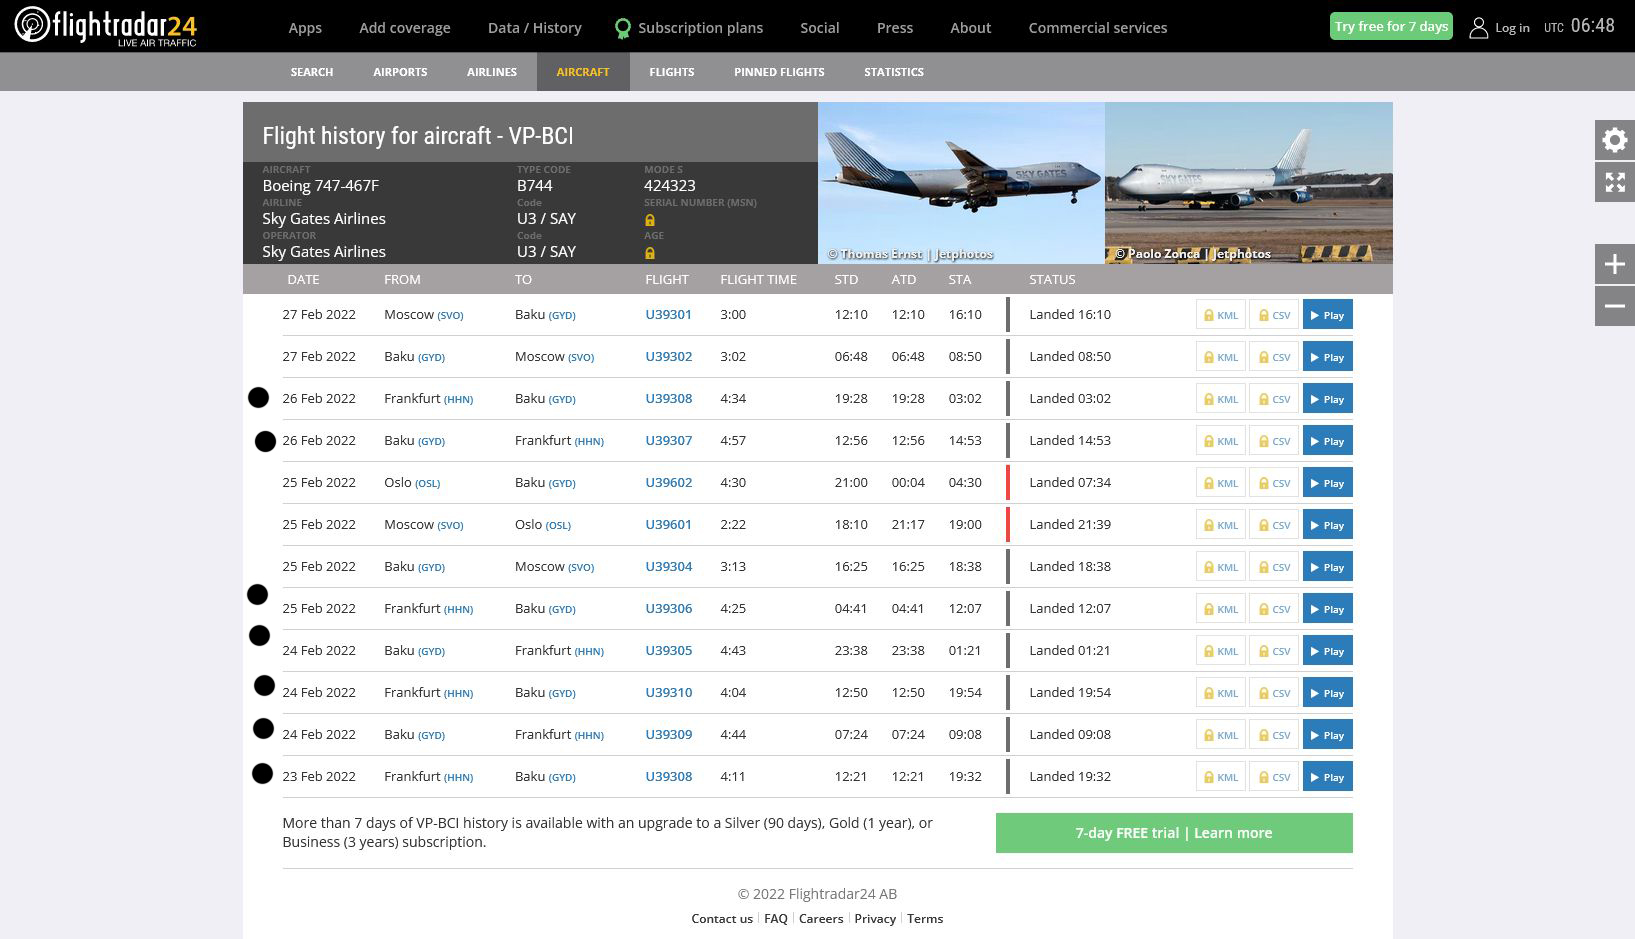The image size is (1635, 939).
Task: Open Thomas Ernst aircraft photo
Action: (961, 182)
